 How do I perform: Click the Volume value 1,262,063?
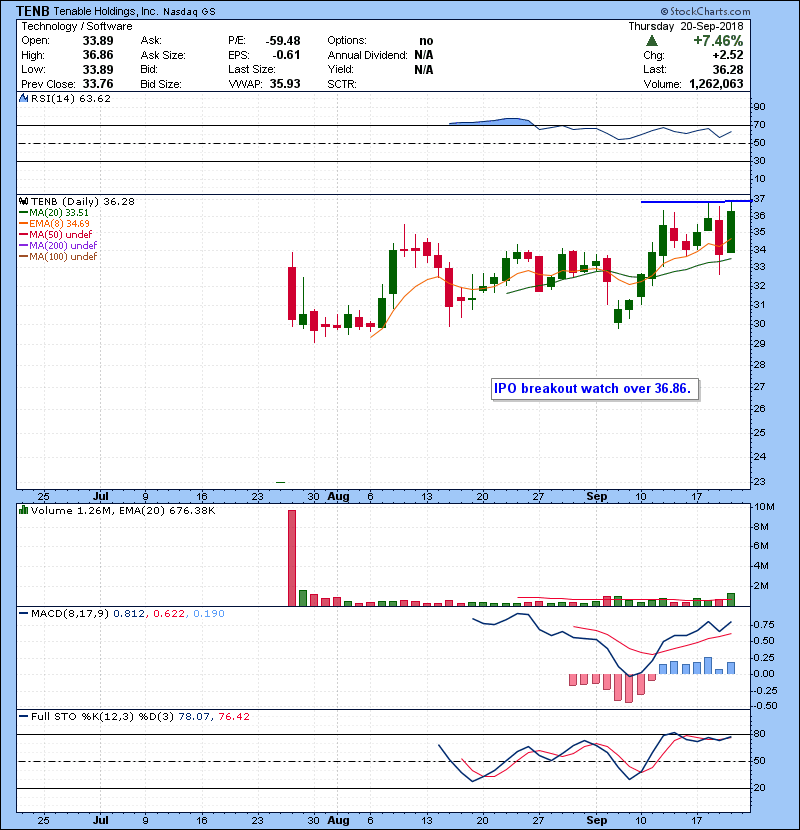click(x=716, y=84)
